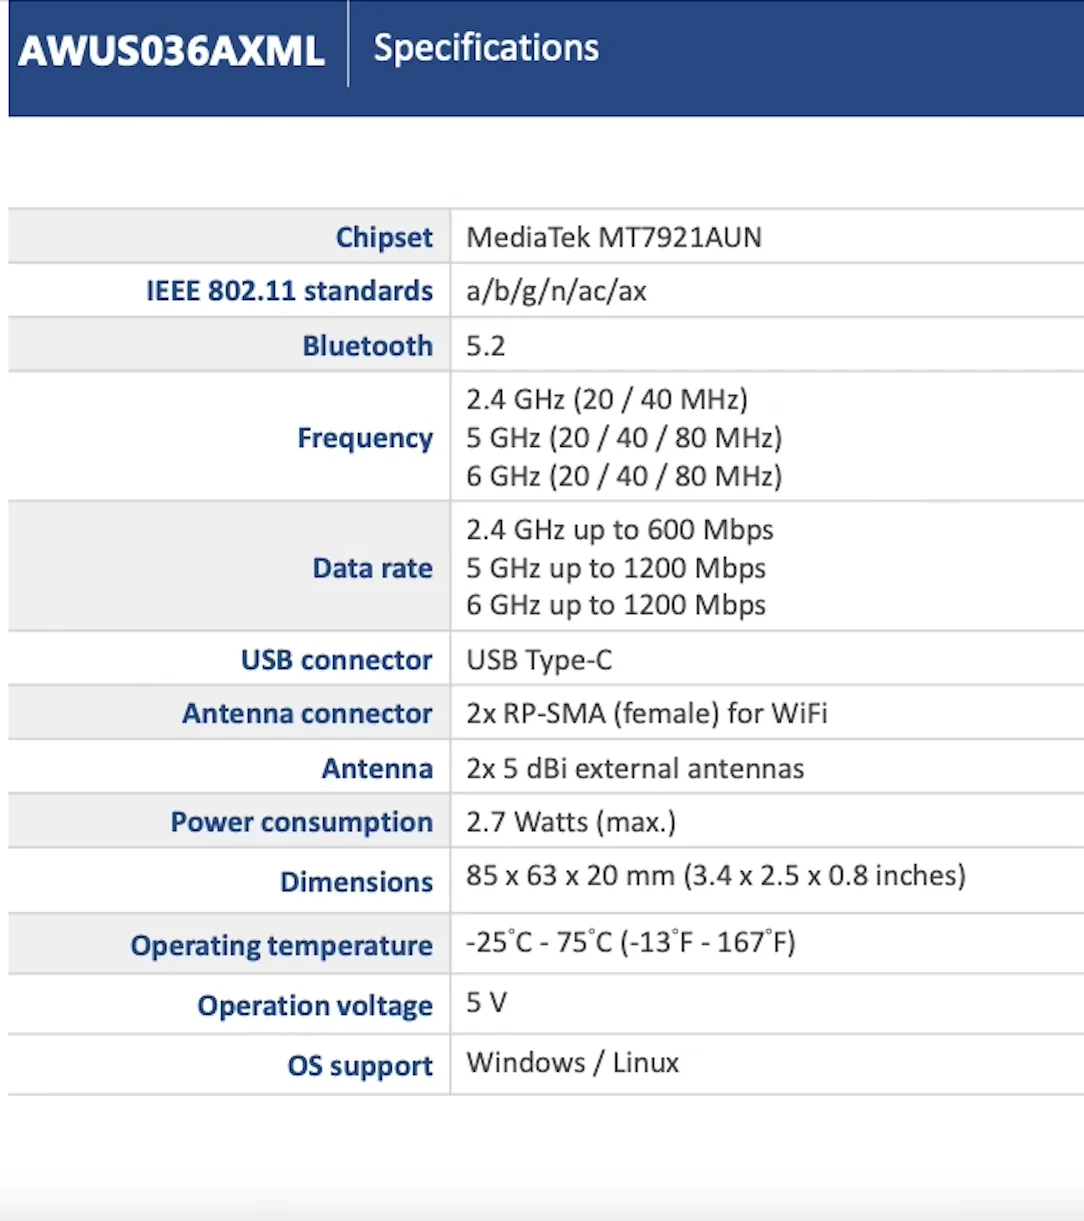Click the Bluetooth row label
Screen dimensions: 1084x1221
coord(367,345)
